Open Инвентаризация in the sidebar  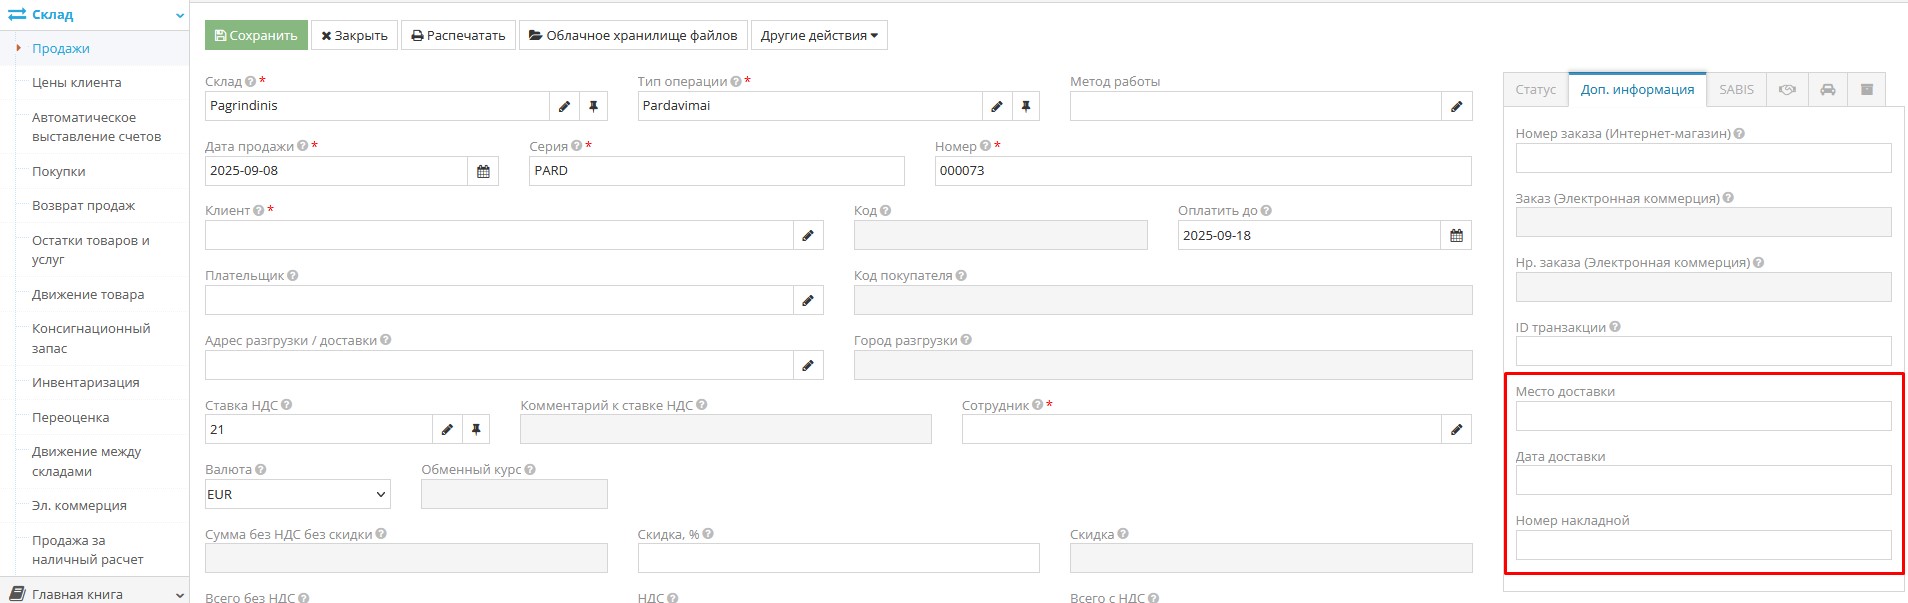(x=86, y=383)
